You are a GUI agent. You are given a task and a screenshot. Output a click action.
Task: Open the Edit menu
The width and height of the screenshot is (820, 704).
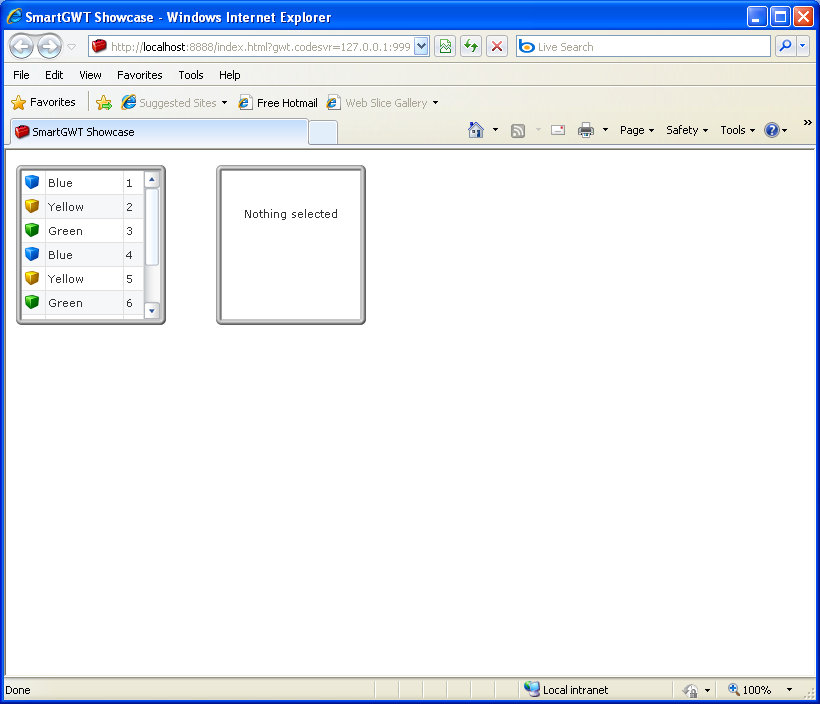pos(54,75)
